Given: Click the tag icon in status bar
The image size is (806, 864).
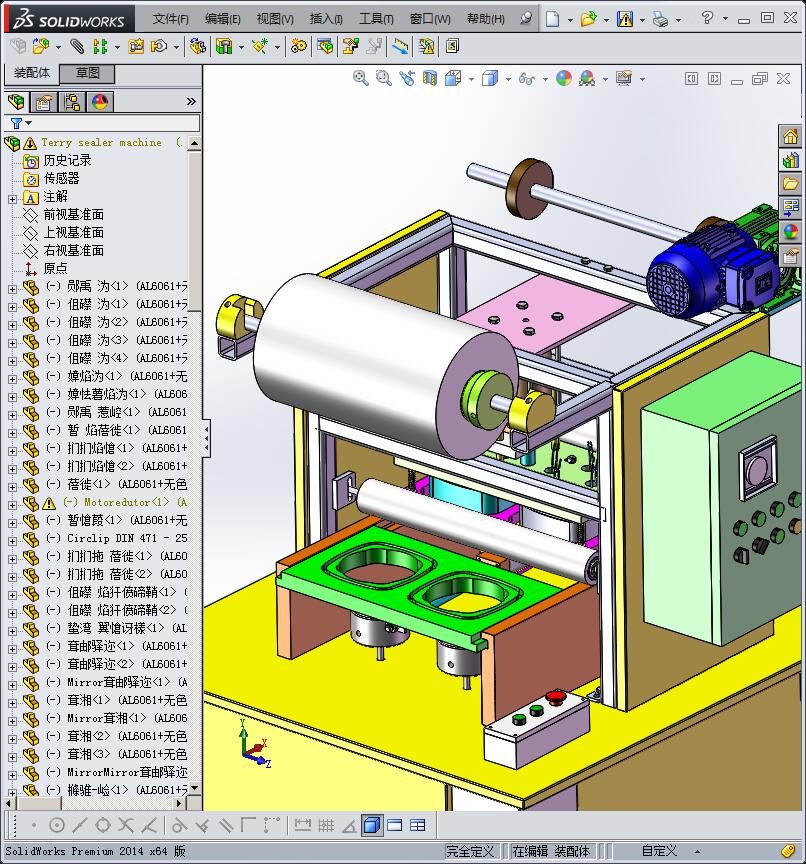Looking at the screenshot, I should point(788,851).
